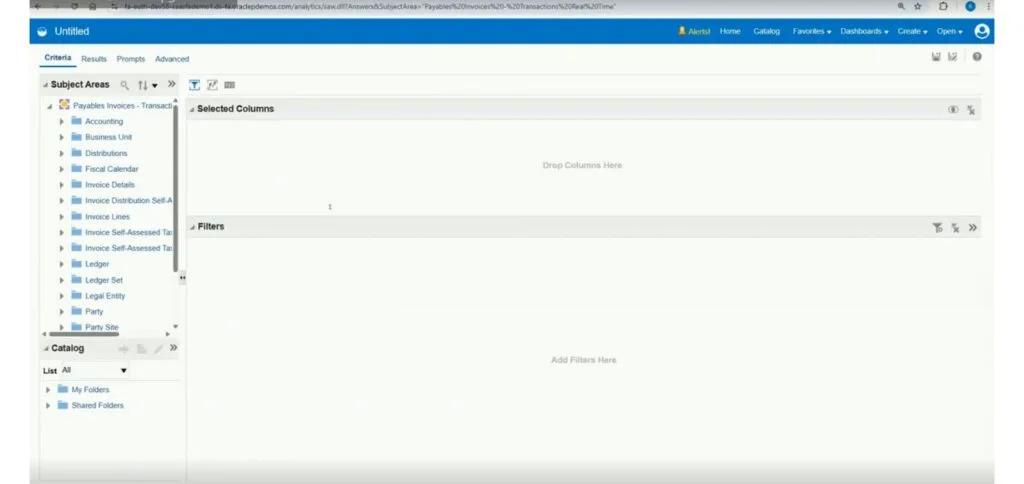Click the double-arrow More options in Catalog pane
The image size is (1024, 484).
(173, 347)
